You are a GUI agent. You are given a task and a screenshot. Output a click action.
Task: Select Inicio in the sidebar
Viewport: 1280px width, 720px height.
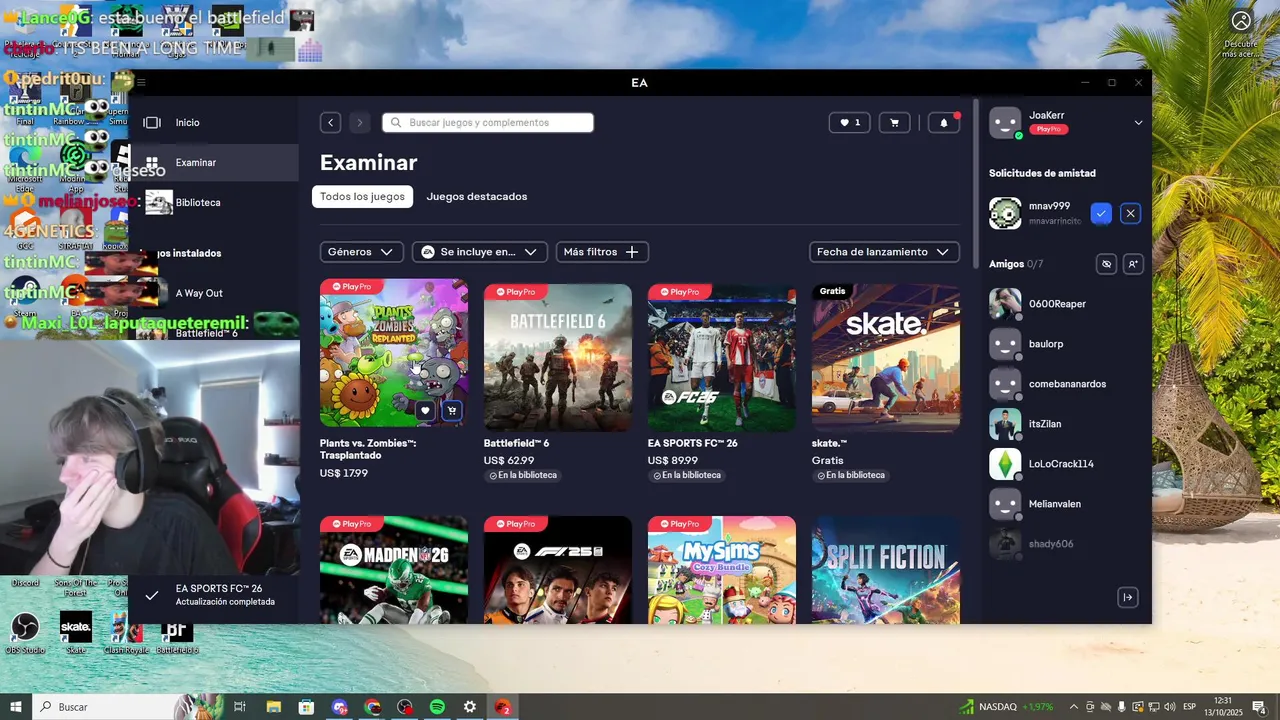[x=214, y=122]
